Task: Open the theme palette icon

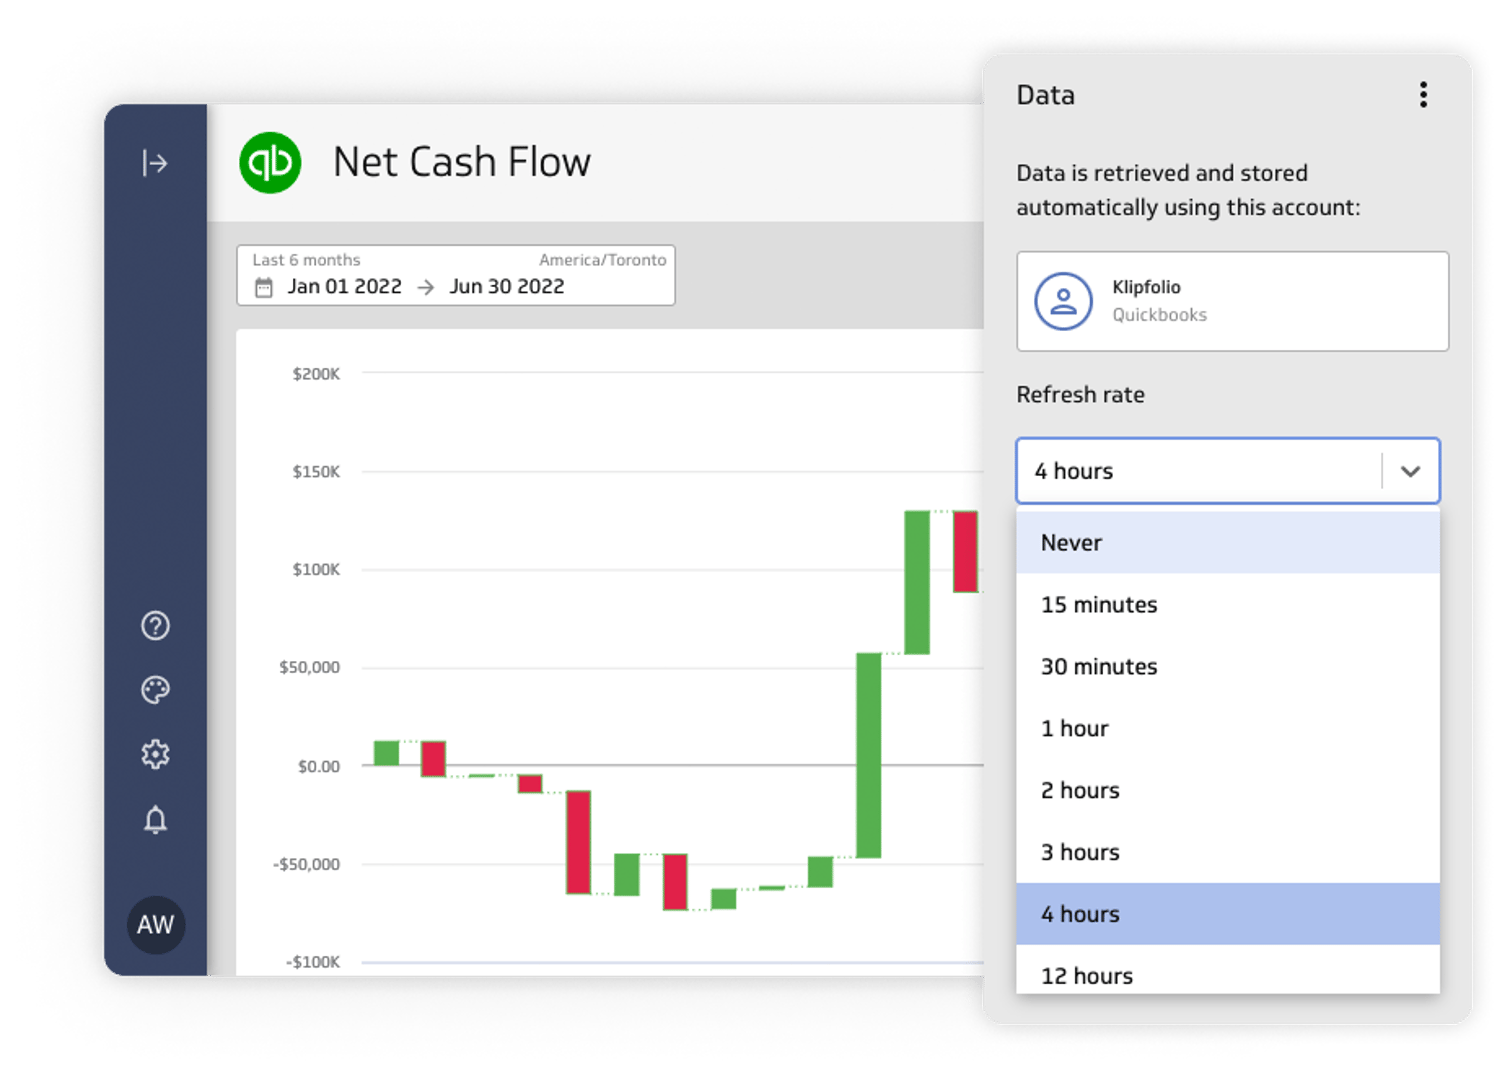Action: click(155, 690)
